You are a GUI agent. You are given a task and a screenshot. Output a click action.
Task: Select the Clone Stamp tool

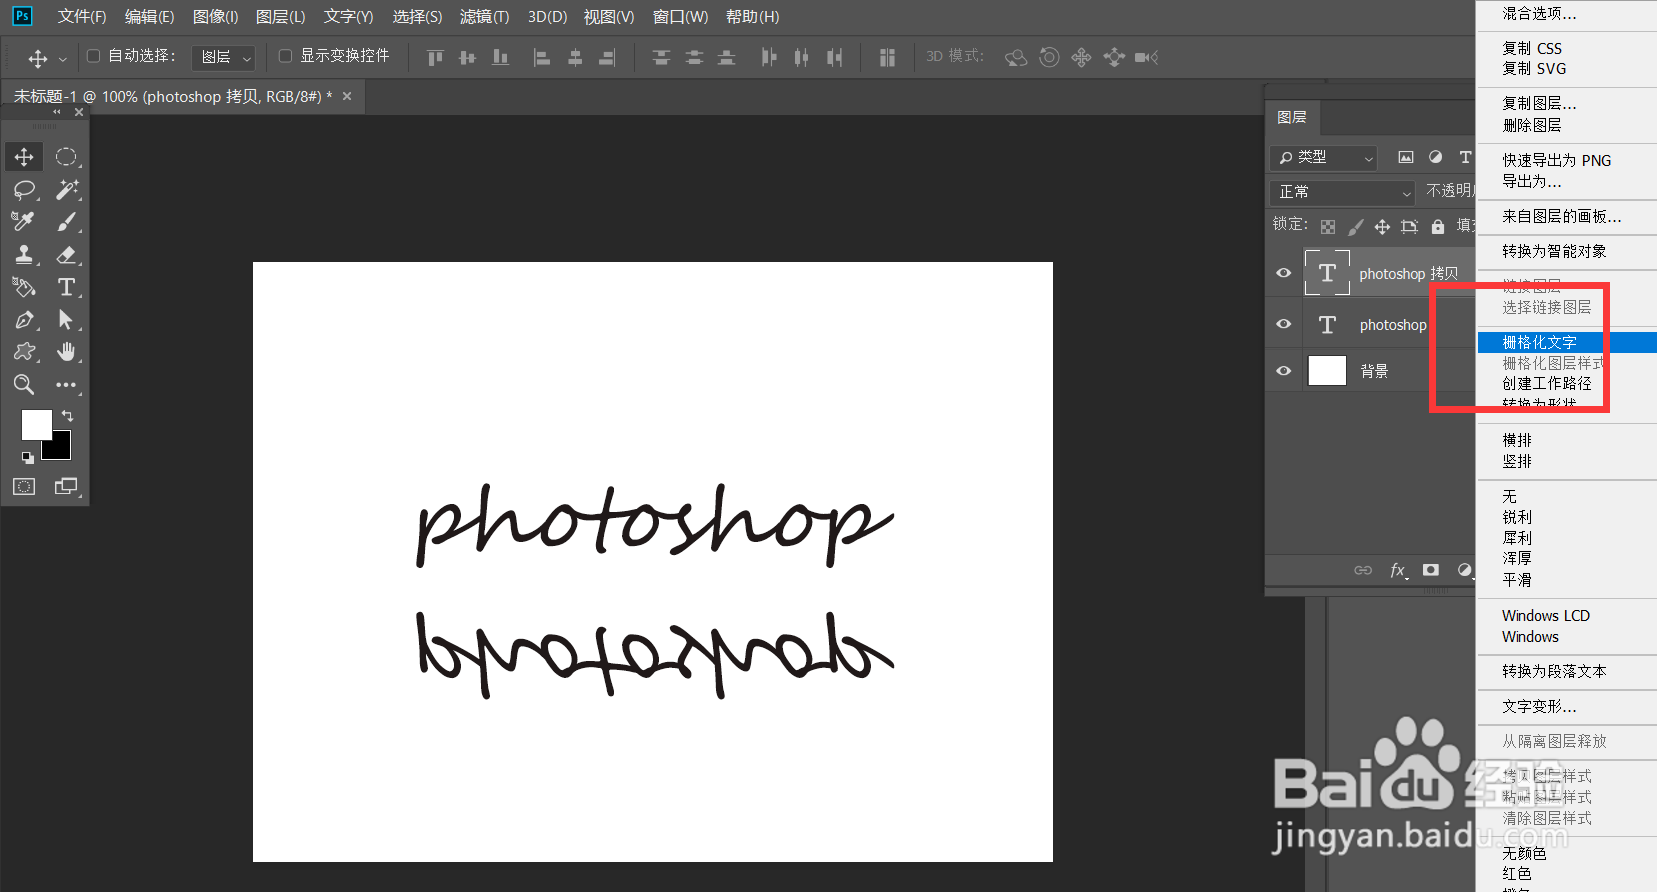click(24, 254)
